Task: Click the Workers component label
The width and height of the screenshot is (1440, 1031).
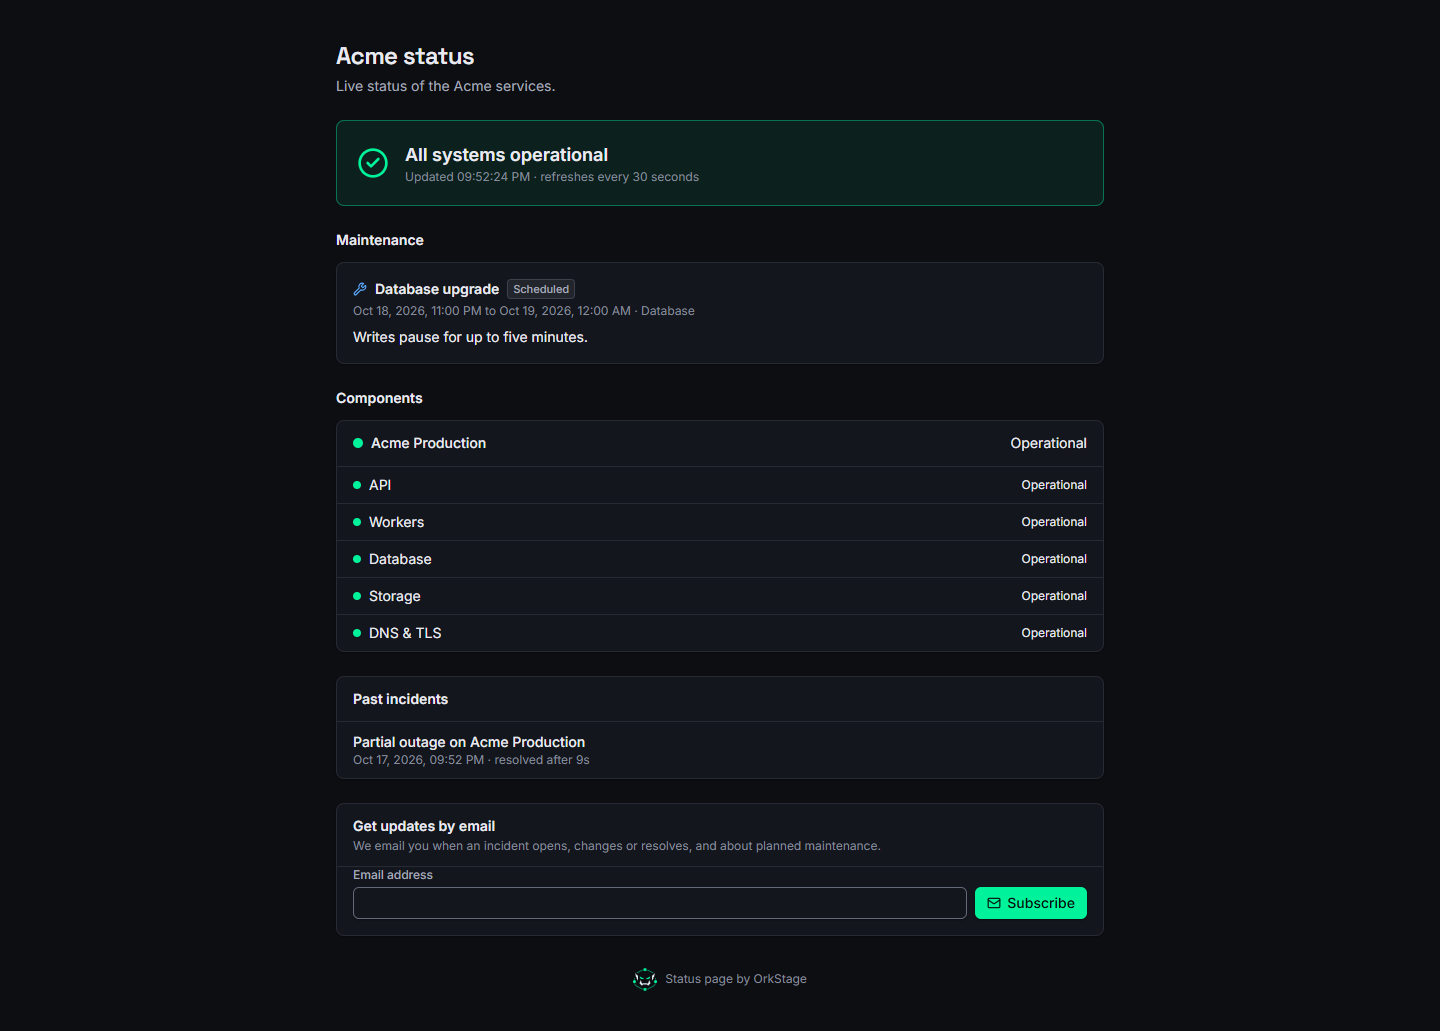Action: coord(396,522)
